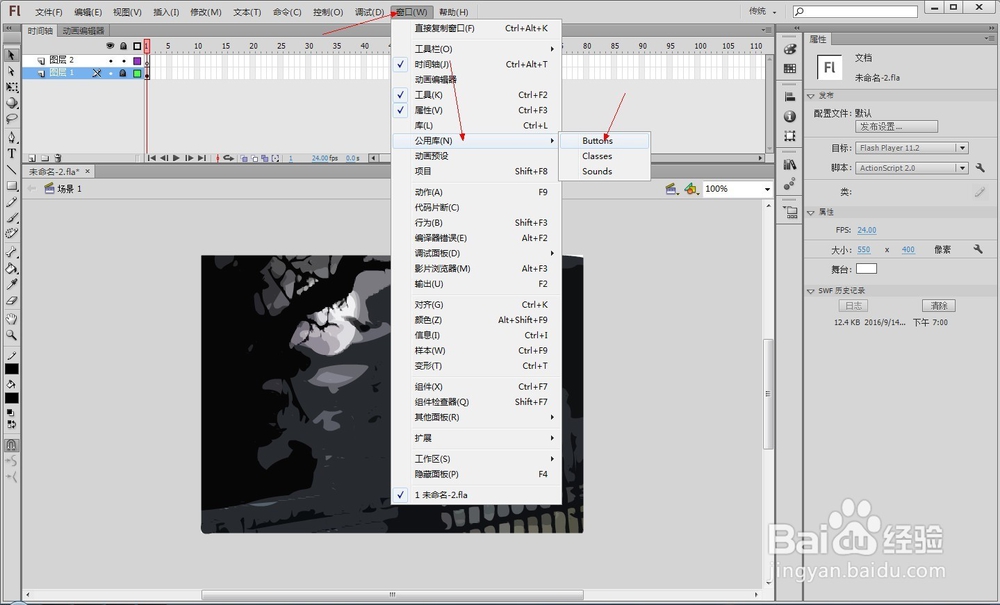The width and height of the screenshot is (1000, 605).
Task: Toggle lock dot of 图层 2
Action: pyautogui.click(x=123, y=61)
